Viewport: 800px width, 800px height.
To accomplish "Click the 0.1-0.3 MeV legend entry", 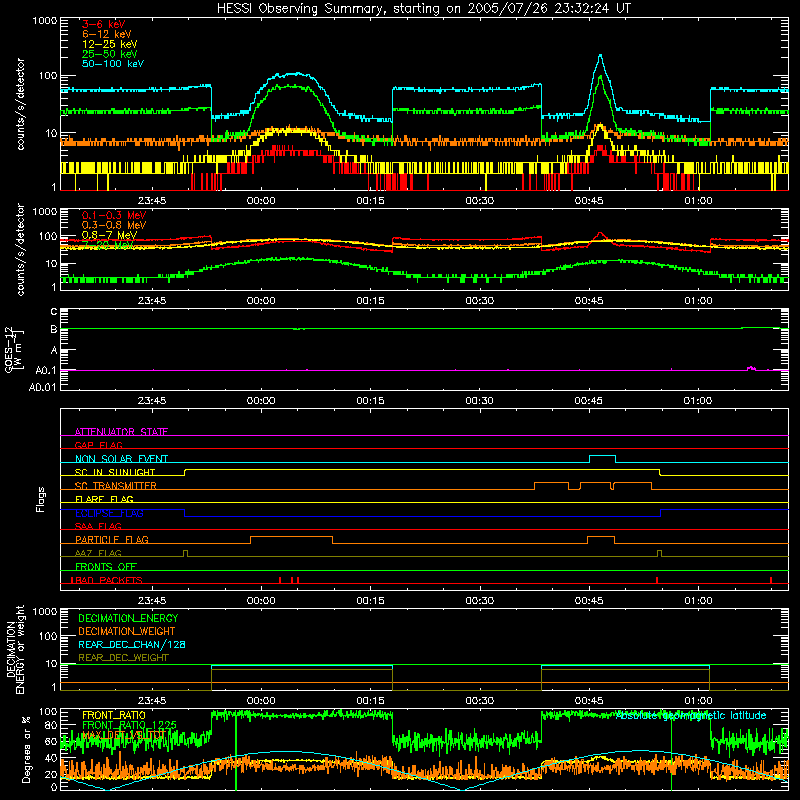I will [113, 215].
